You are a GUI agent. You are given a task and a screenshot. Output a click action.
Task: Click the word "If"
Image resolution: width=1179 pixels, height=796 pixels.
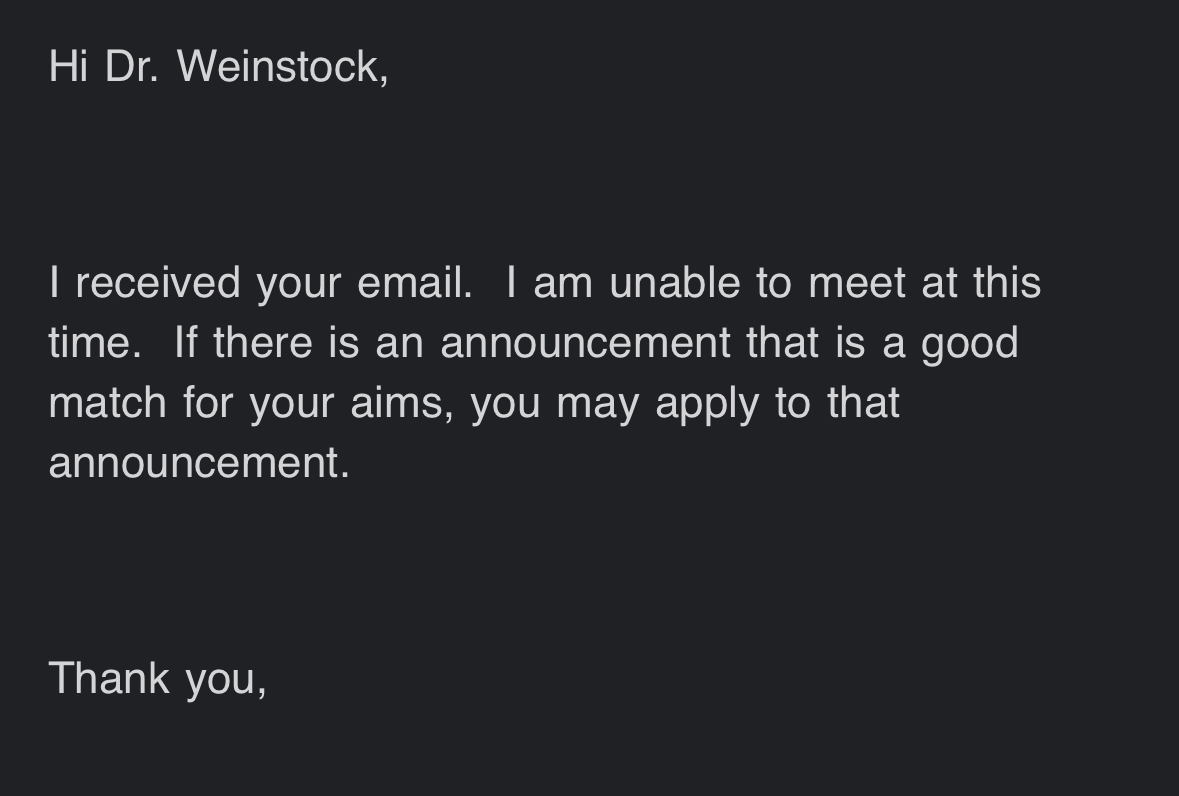[x=185, y=343]
